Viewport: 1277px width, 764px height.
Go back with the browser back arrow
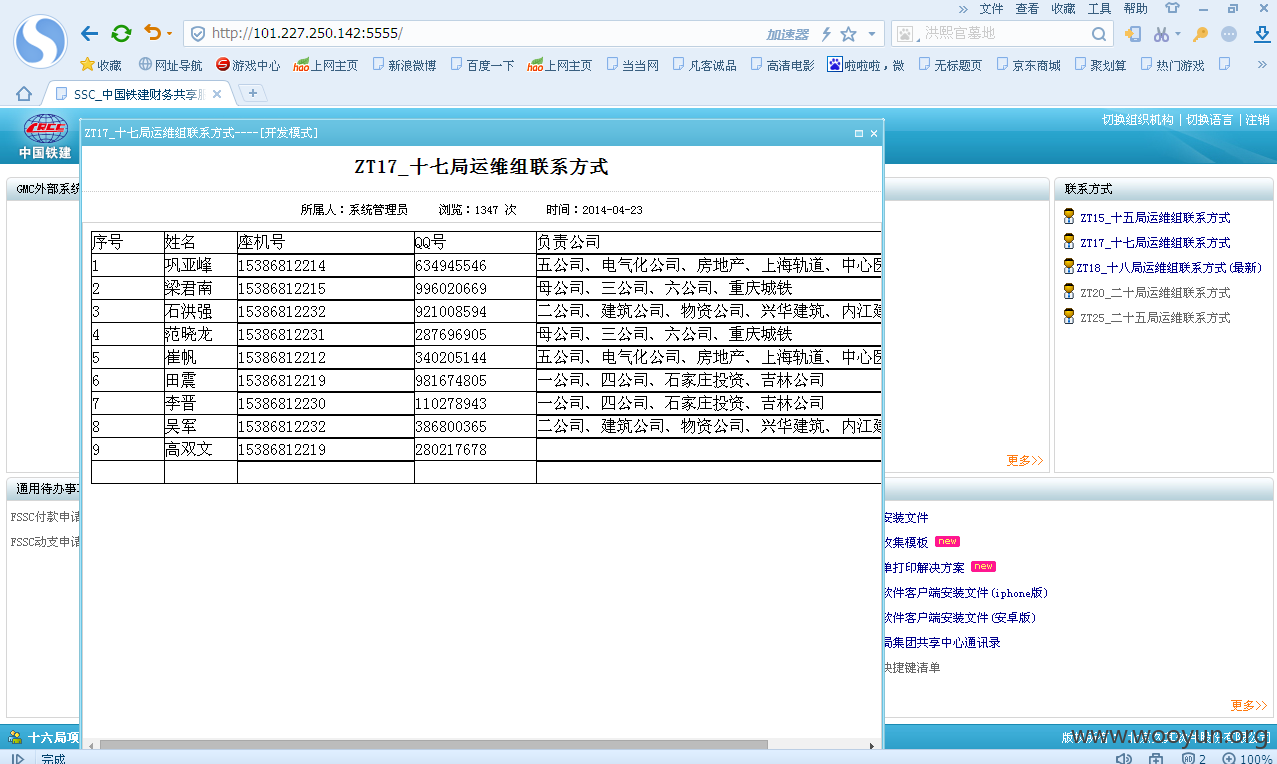(90, 34)
